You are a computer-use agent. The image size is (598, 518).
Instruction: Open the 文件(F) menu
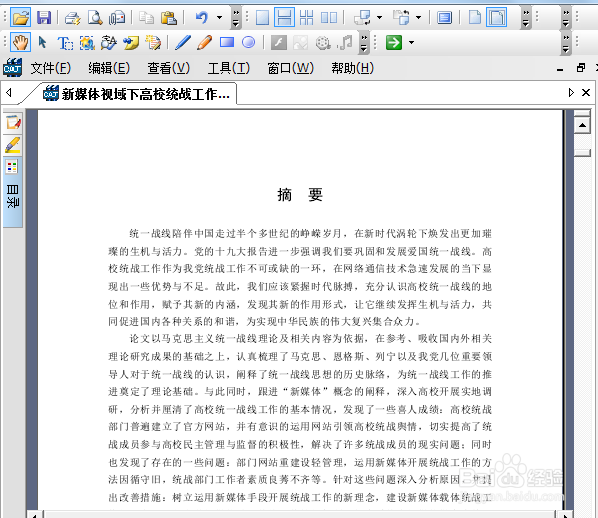pos(51,69)
